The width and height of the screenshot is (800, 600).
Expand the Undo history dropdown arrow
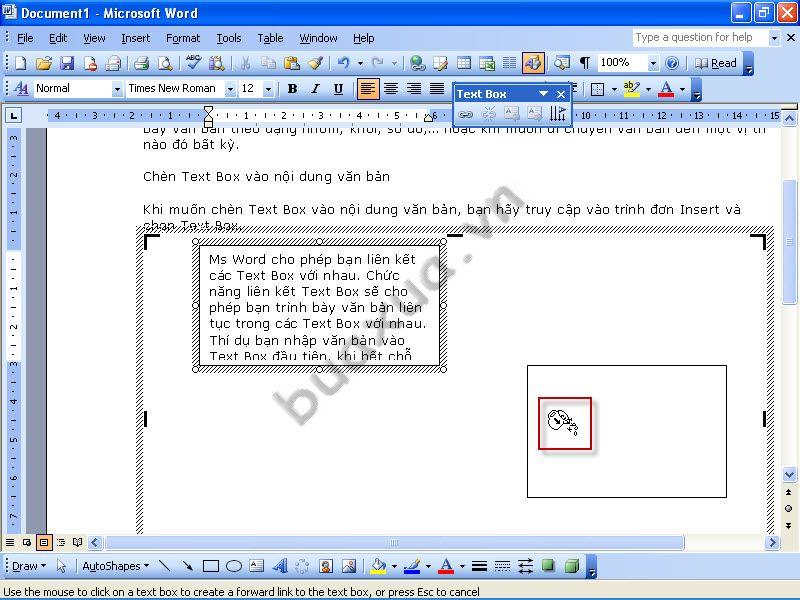(x=360, y=63)
